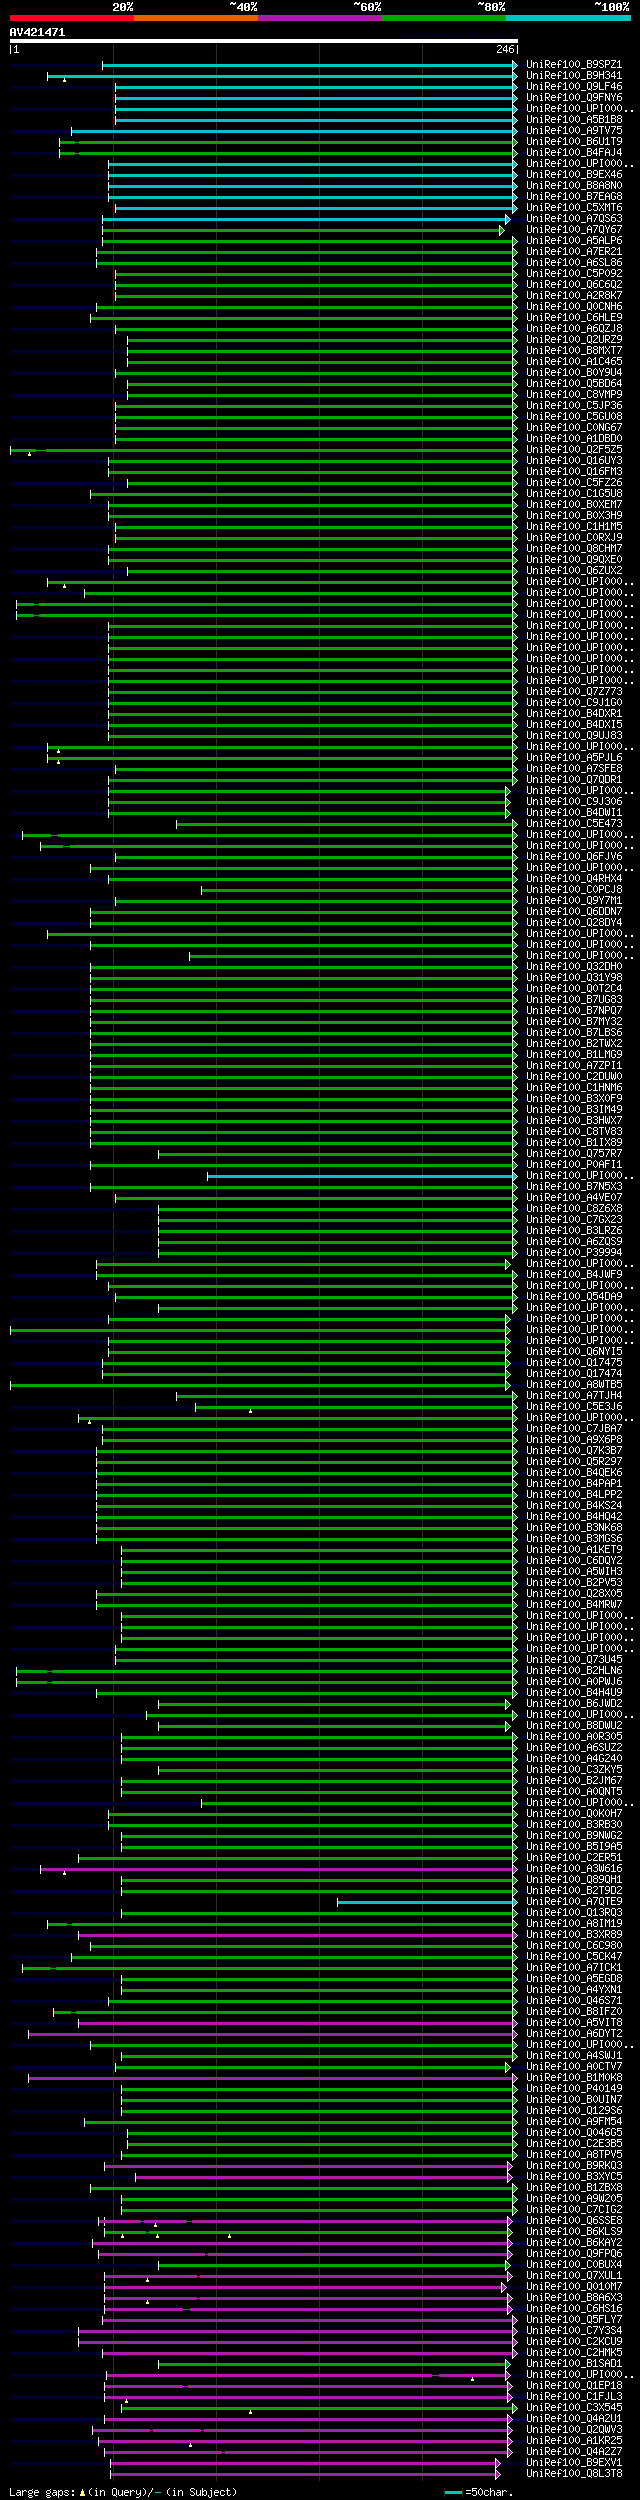Click label UniRef100_P39994
This screenshot has height=2500, width=640.
tap(574, 1253)
